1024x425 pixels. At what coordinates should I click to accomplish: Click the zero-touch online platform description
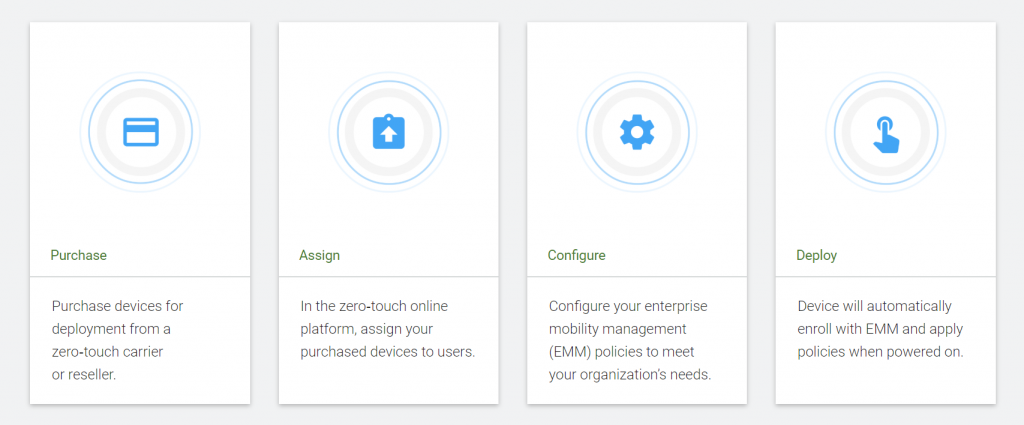click(x=388, y=329)
